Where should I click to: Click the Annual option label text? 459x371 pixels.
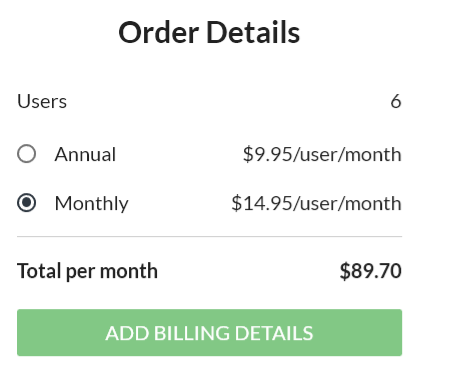coord(85,154)
